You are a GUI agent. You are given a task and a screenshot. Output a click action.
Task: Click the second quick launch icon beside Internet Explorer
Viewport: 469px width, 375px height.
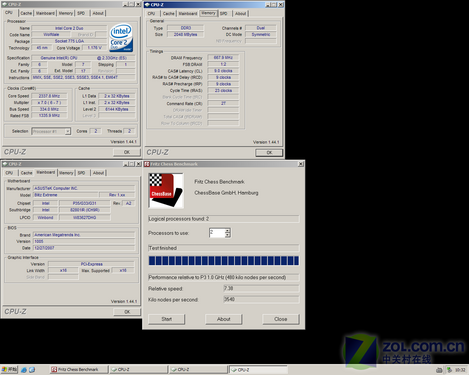[x=32, y=370]
